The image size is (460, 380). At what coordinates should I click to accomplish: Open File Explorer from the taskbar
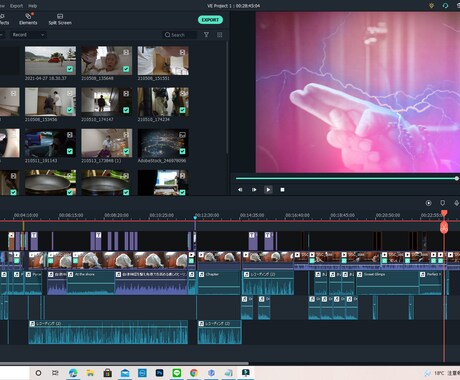[x=90, y=373]
